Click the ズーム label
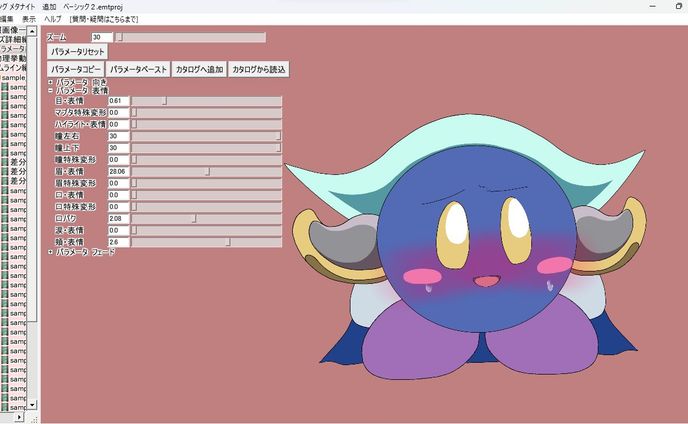The height and width of the screenshot is (424, 688). tap(57, 37)
